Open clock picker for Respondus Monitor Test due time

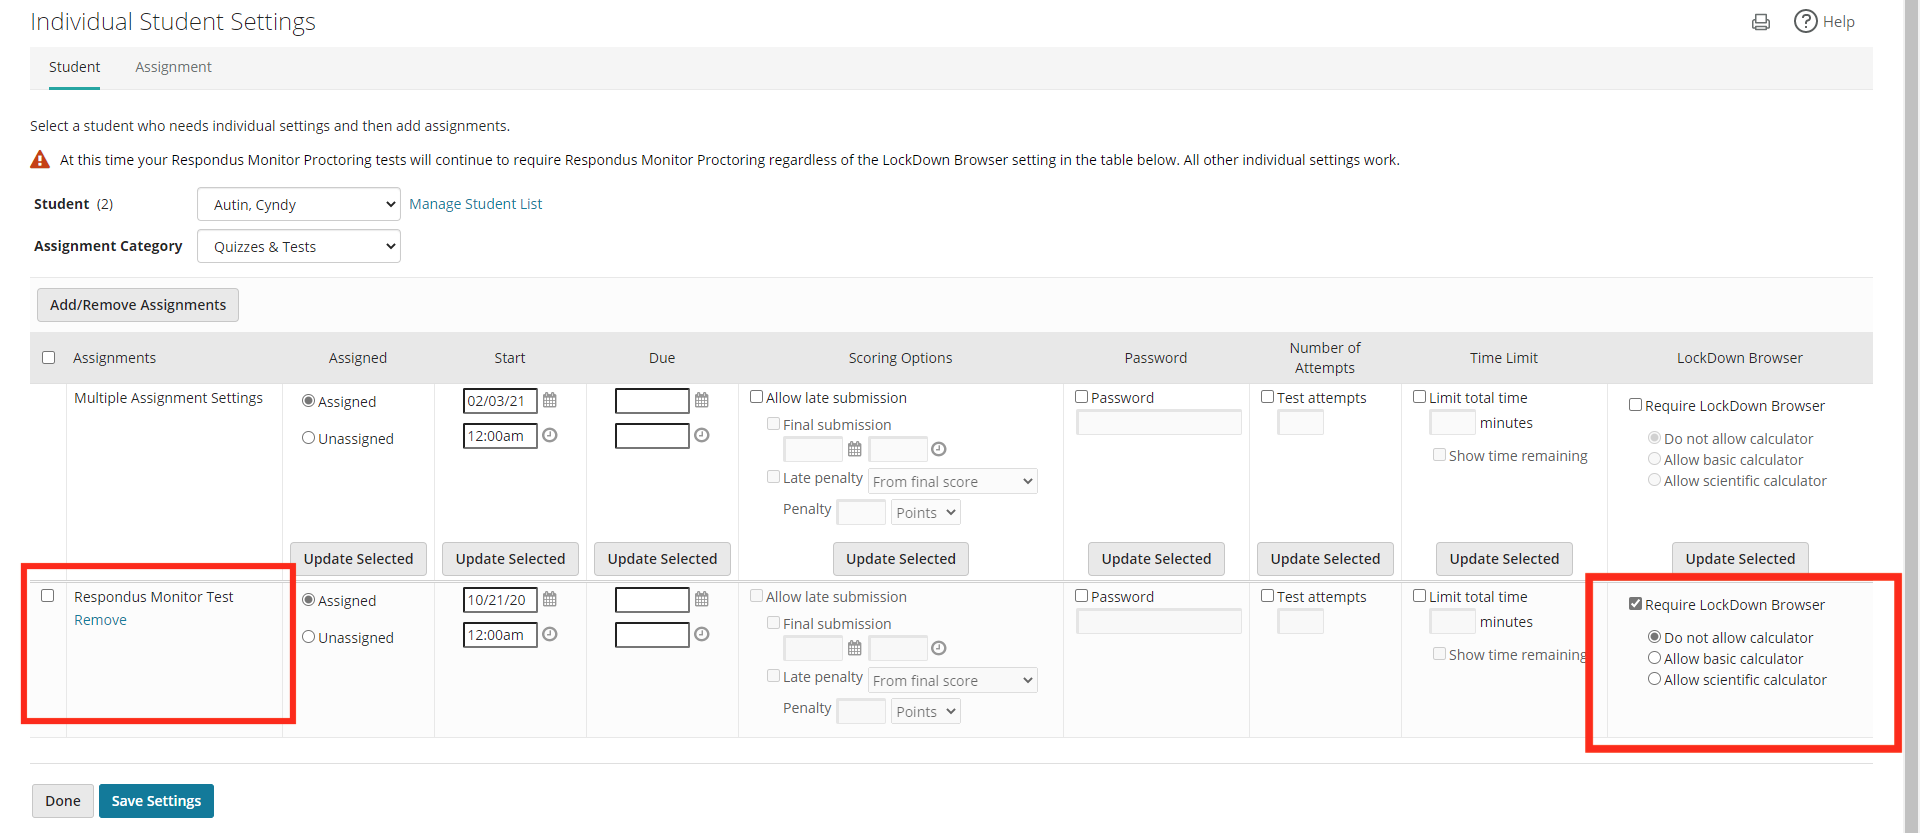702,634
